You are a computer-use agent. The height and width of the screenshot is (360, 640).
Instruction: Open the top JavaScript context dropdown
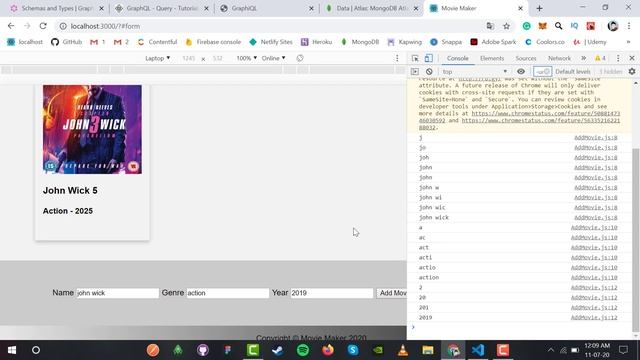tap(476, 71)
